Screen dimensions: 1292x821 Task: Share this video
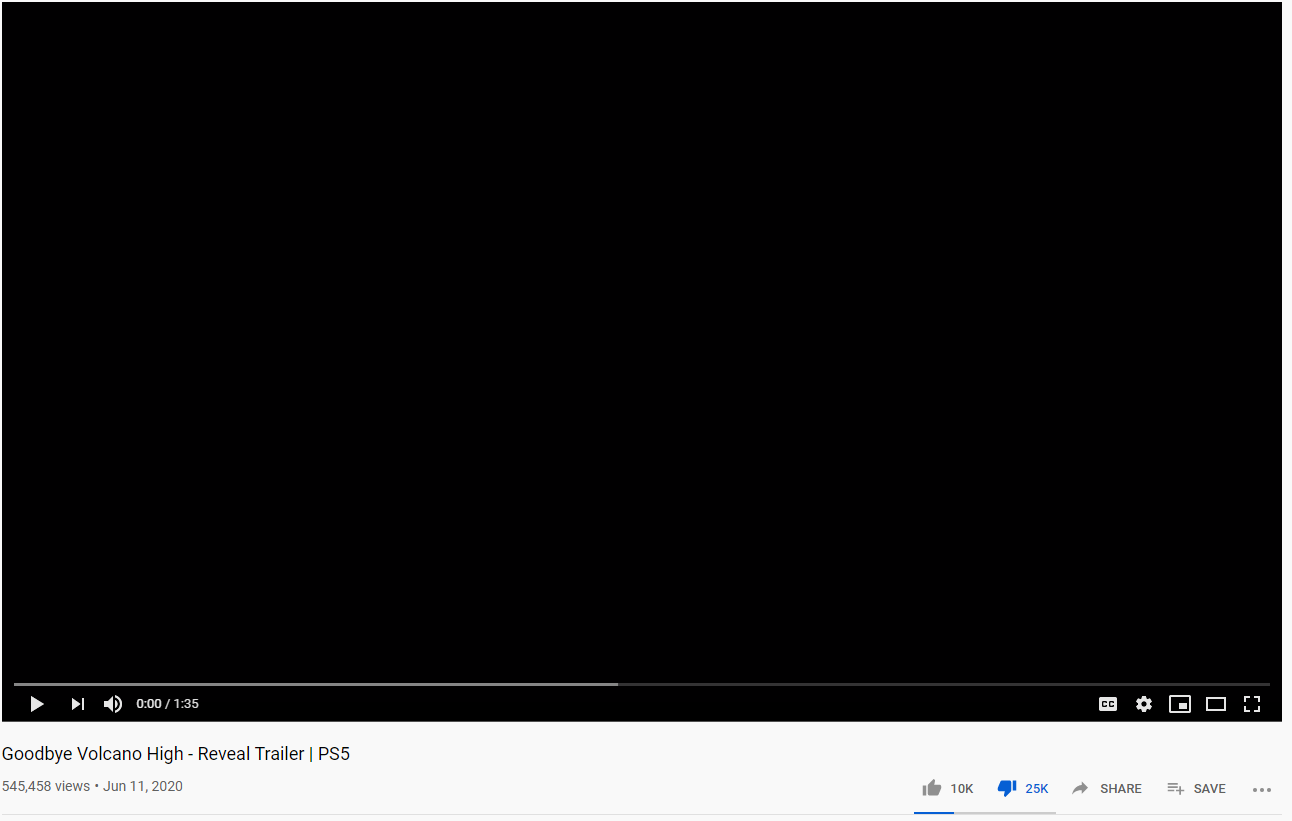(x=1106, y=789)
